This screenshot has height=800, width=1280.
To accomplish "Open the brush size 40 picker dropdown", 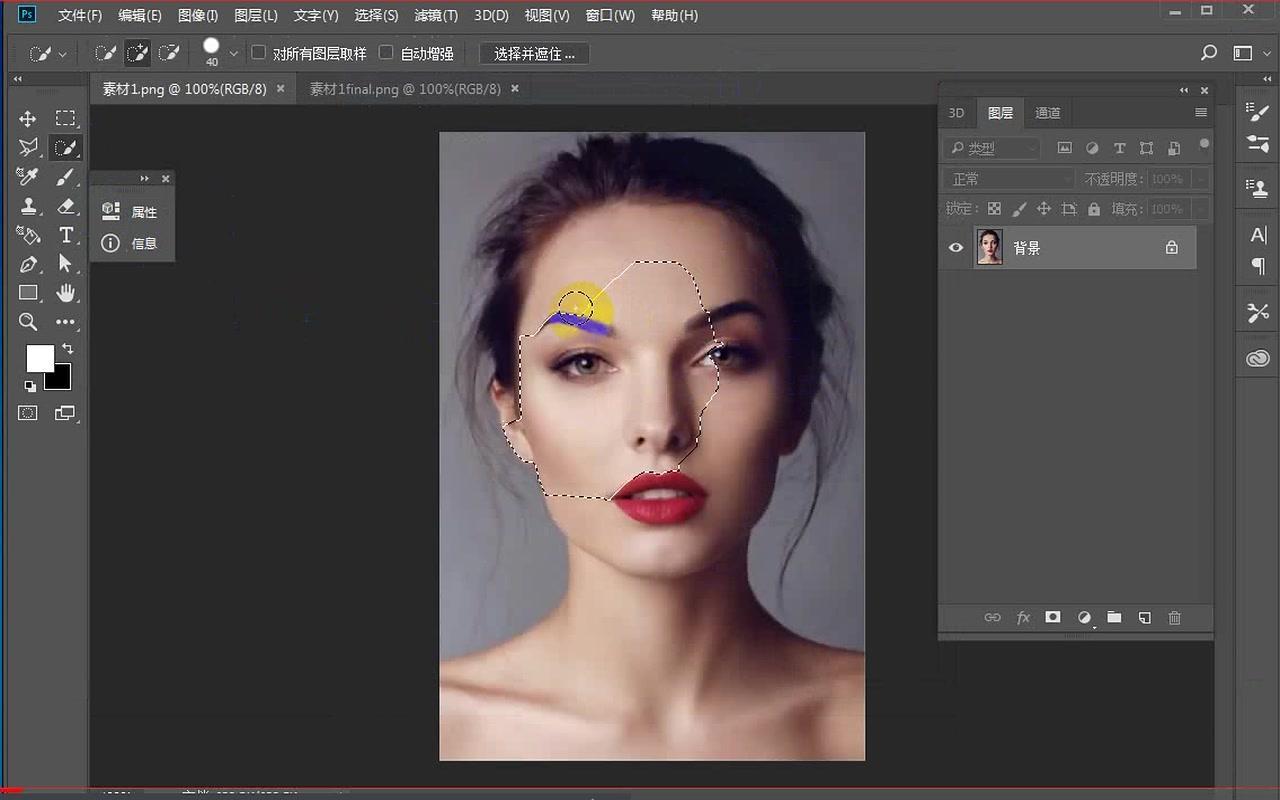I will (234, 53).
